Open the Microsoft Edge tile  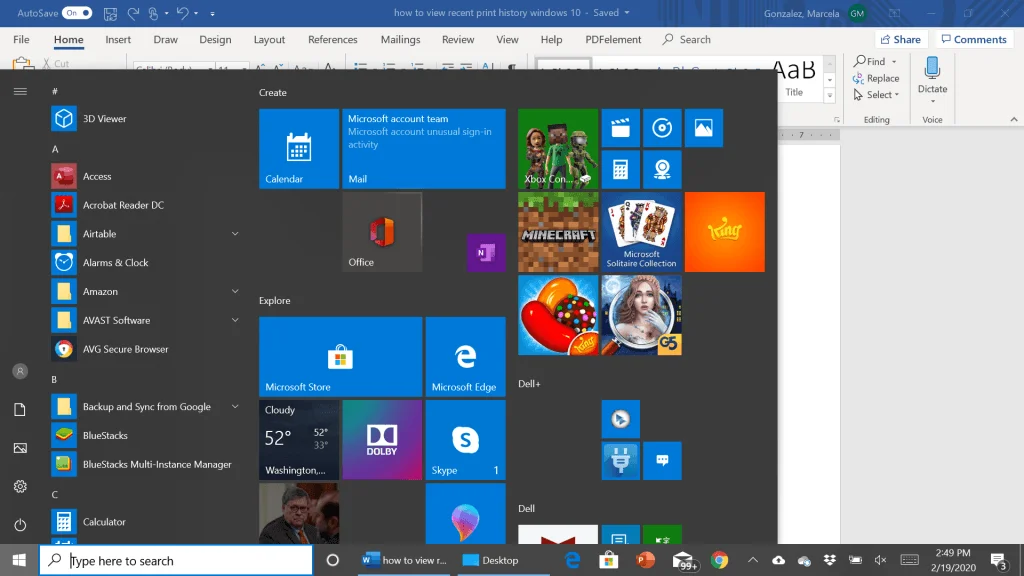[466, 357]
